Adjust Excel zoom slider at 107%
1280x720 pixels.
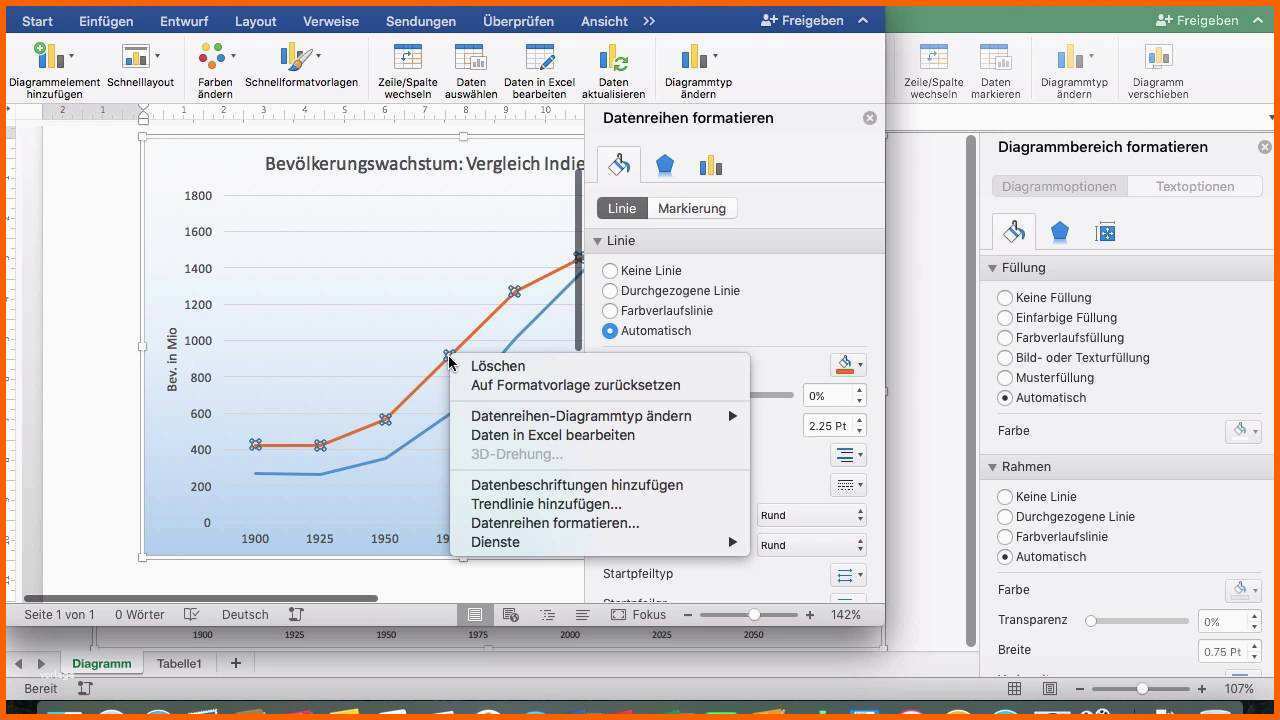coord(1142,689)
